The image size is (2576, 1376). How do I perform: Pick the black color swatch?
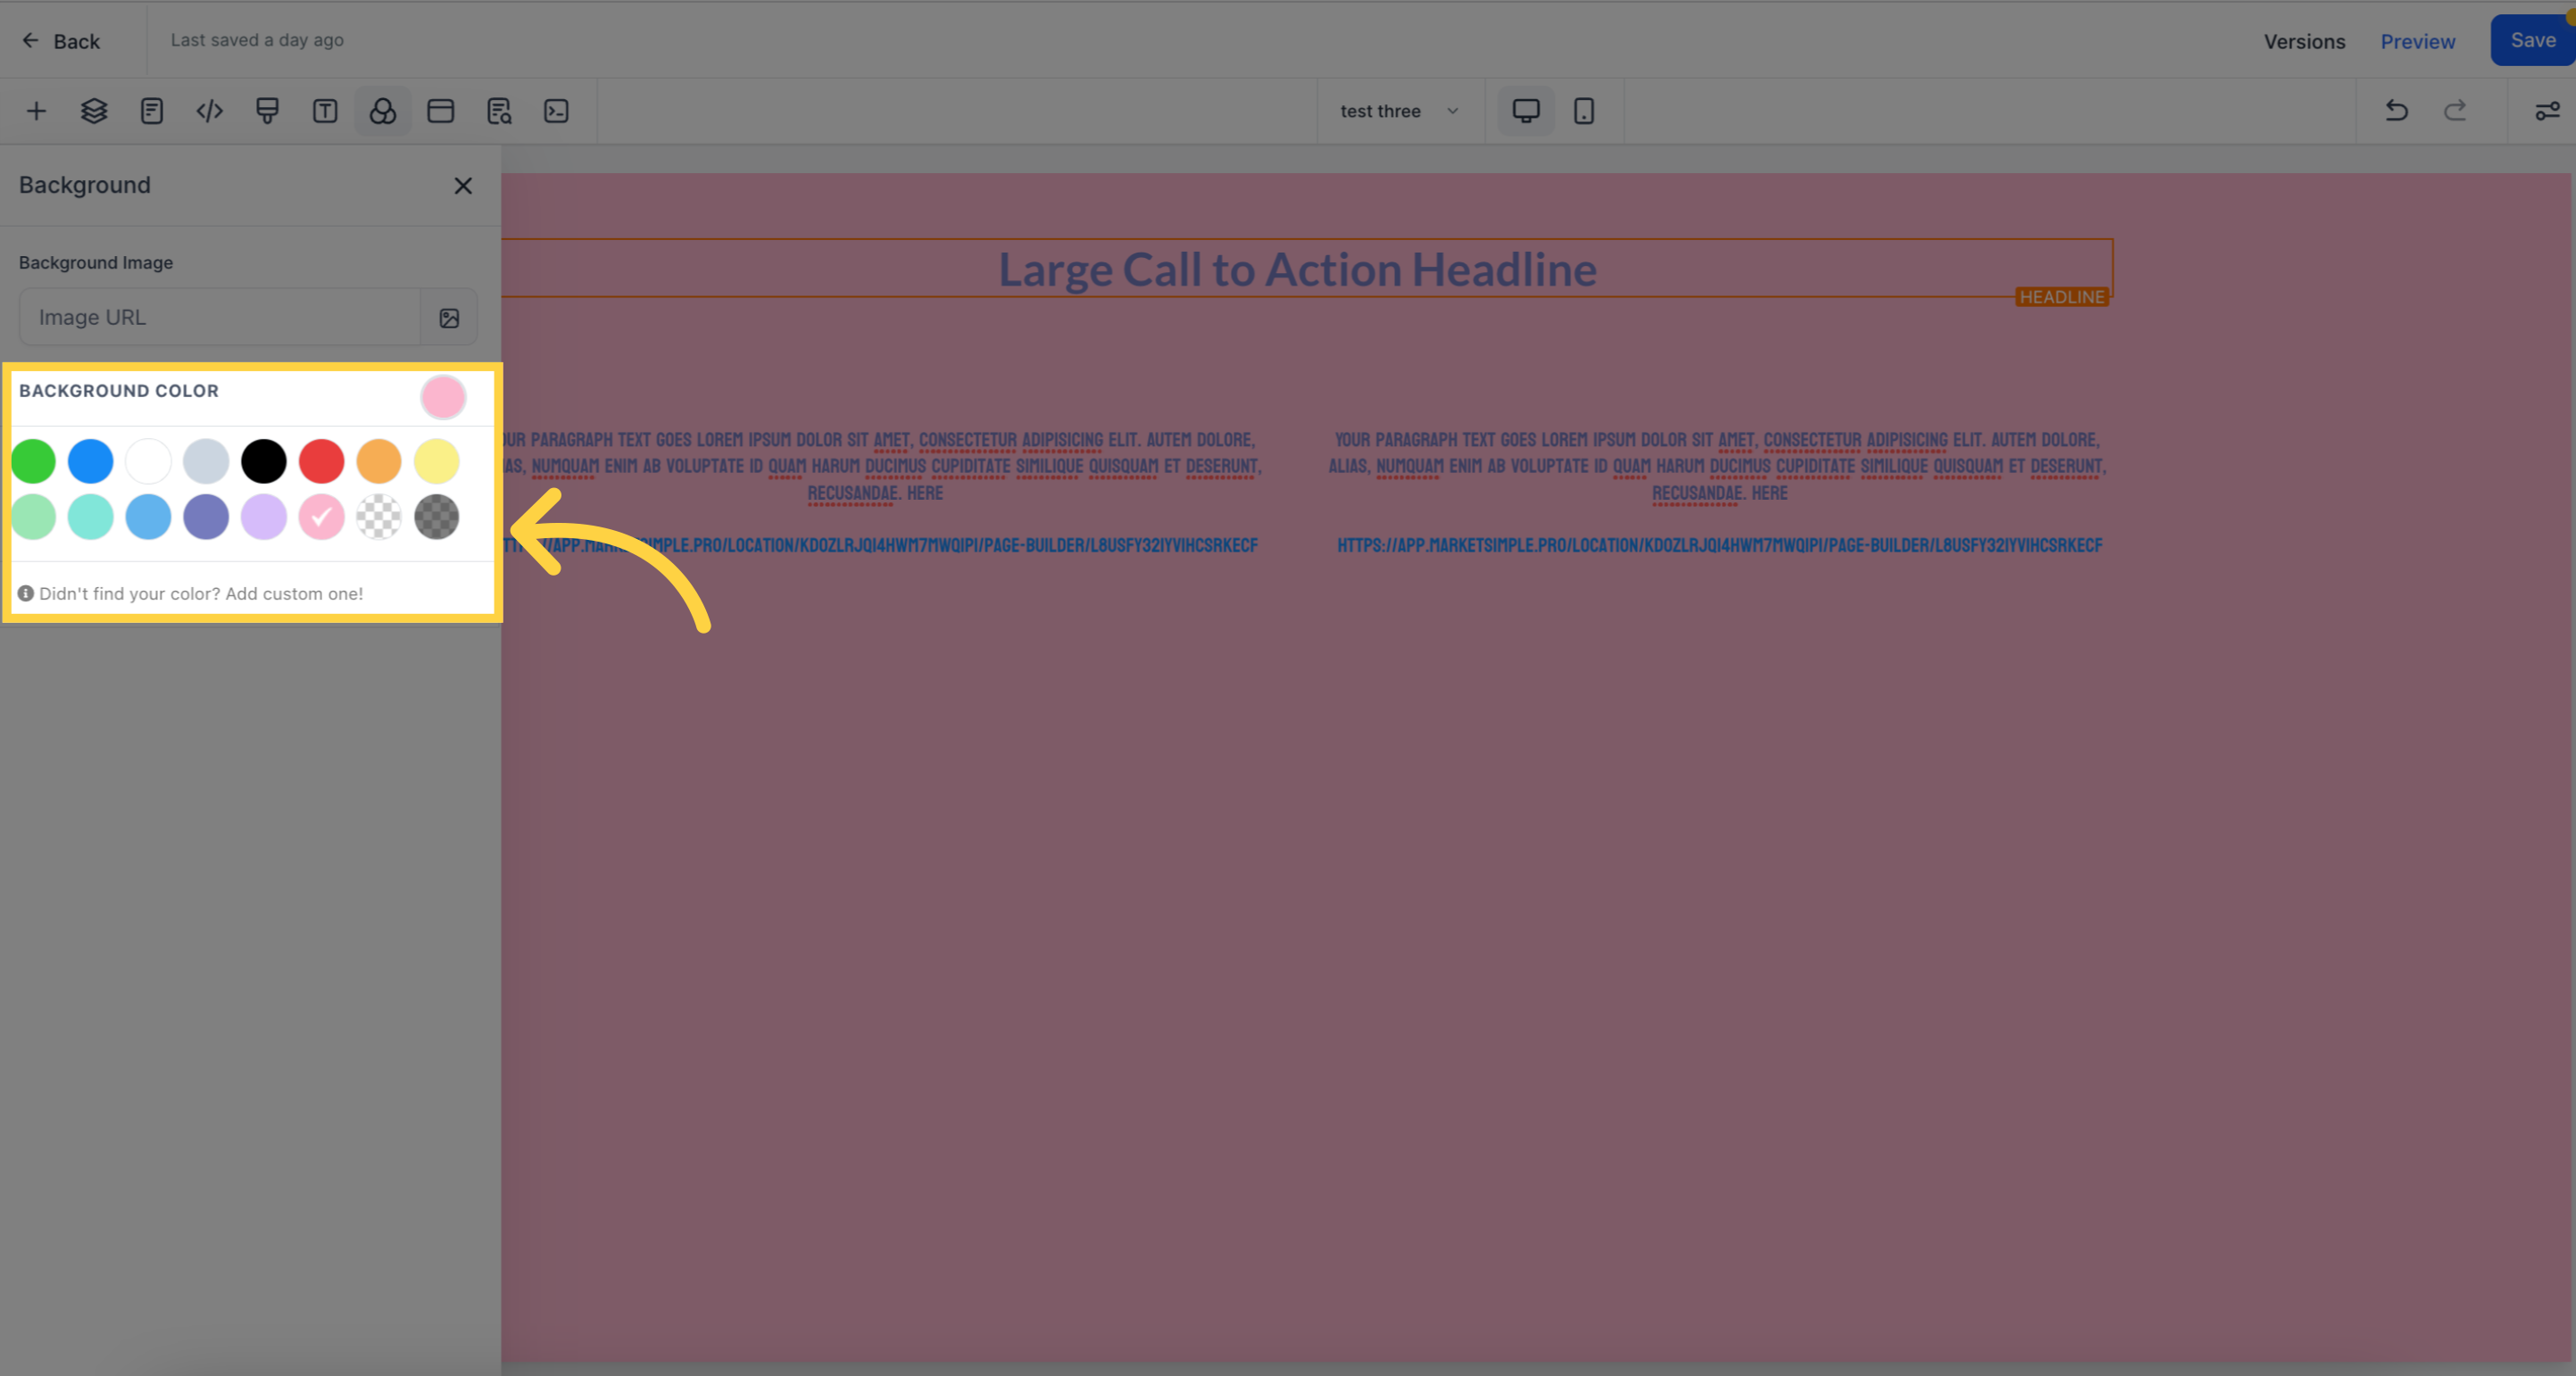pyautogui.click(x=264, y=461)
